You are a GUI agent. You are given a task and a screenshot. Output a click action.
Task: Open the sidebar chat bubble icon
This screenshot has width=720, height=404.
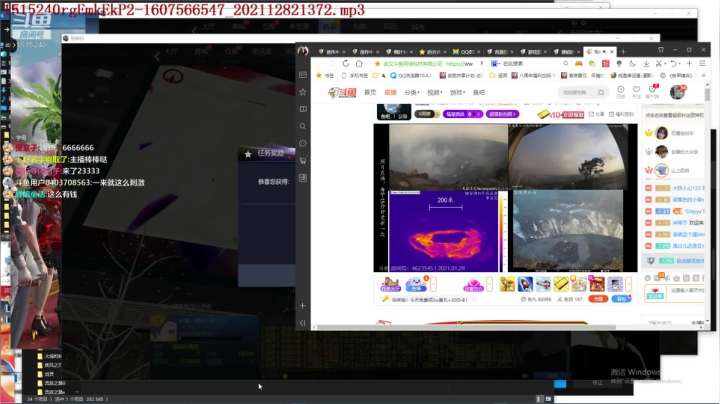click(x=303, y=143)
